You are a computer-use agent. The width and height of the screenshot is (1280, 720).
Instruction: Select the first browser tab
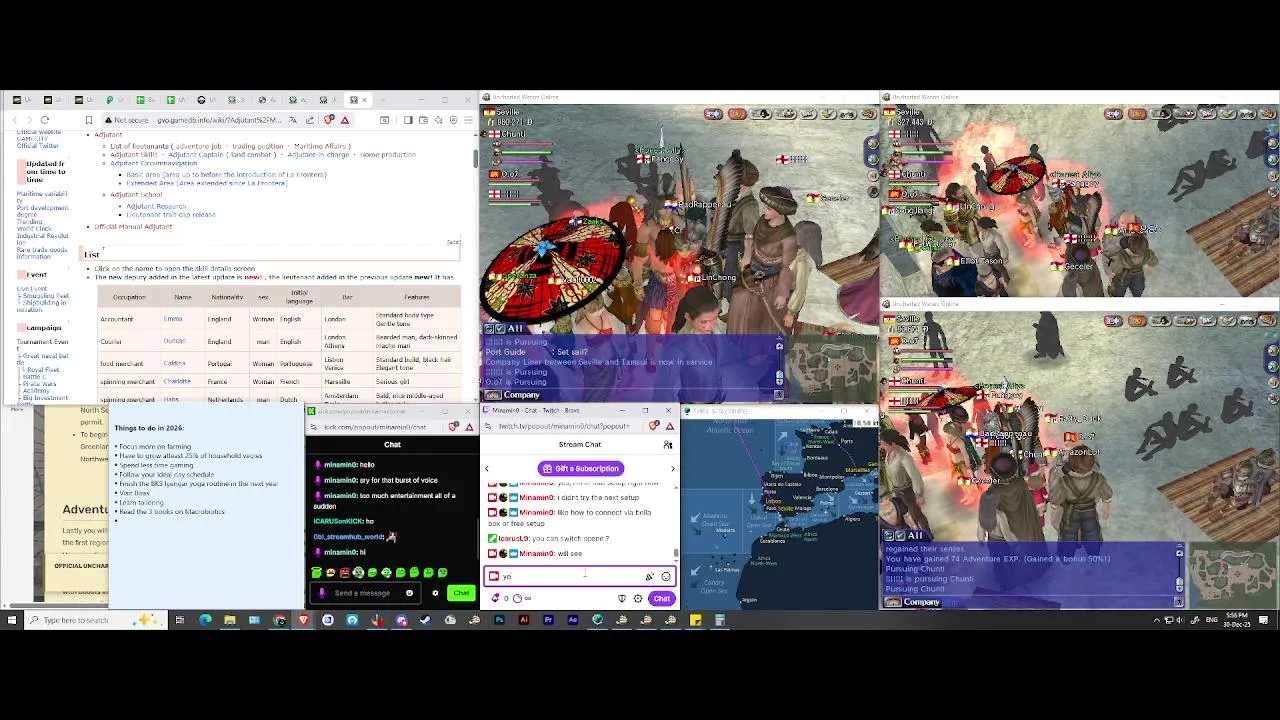click(17, 100)
